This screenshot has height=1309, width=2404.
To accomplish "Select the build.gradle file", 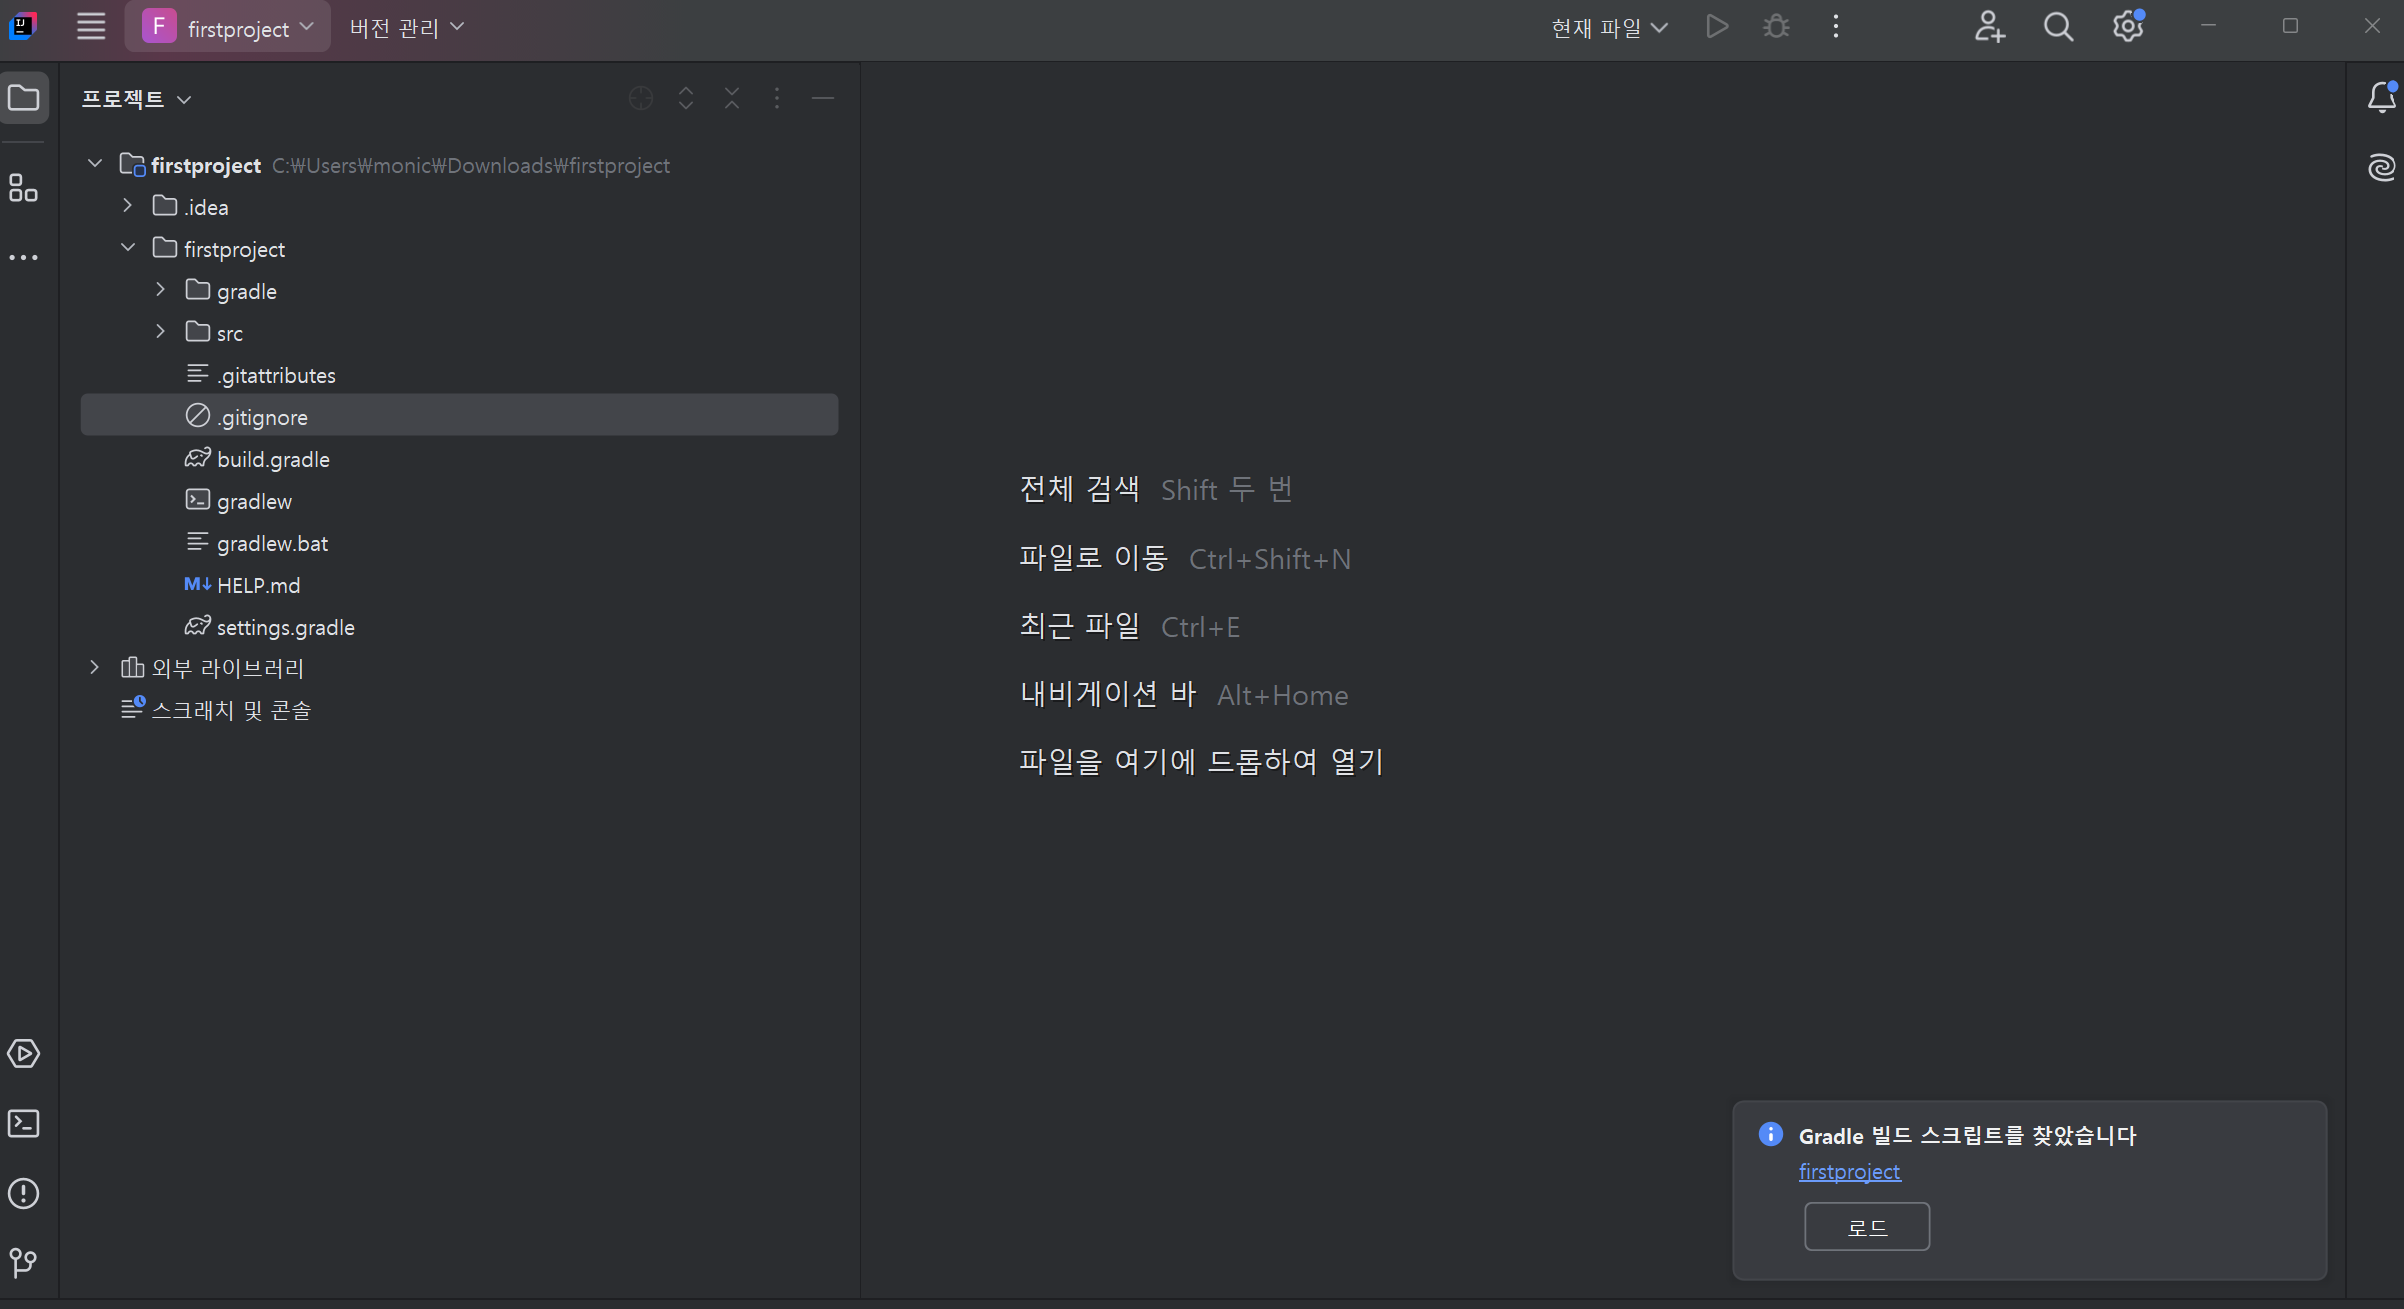I will [x=273, y=459].
